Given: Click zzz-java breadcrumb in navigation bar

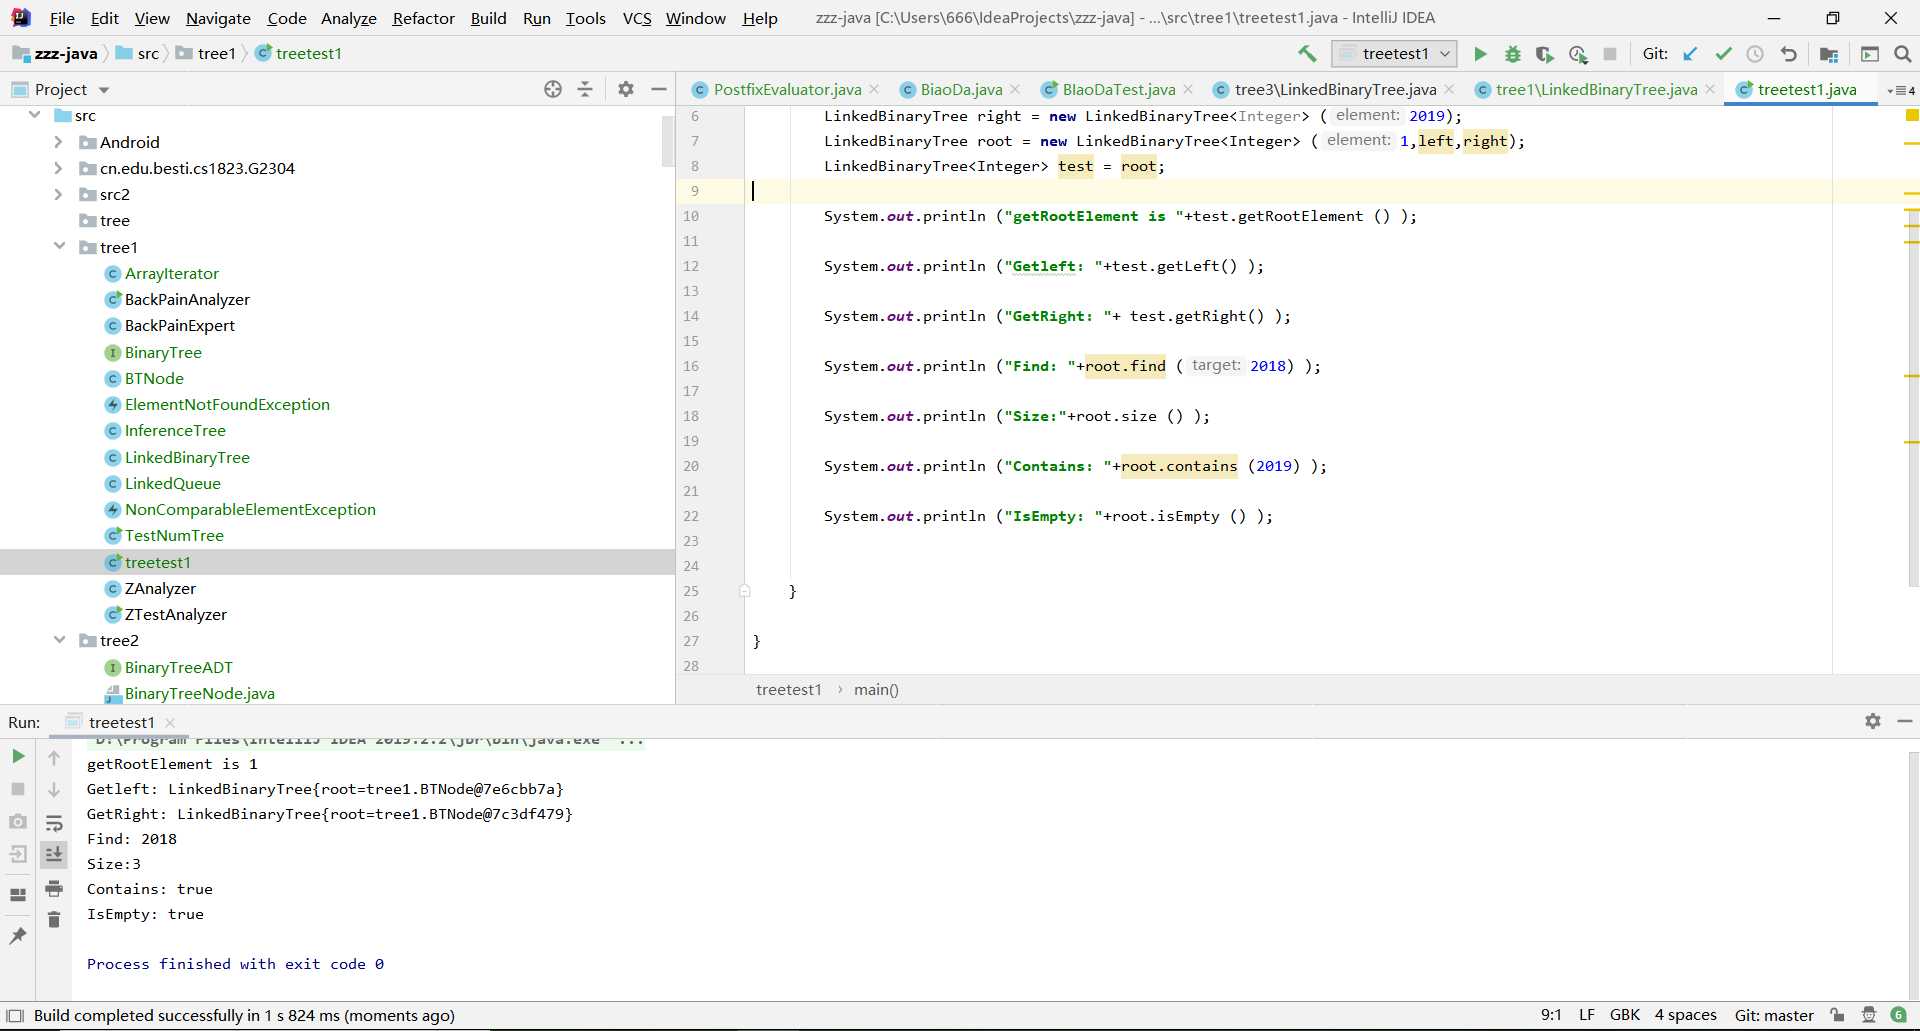Looking at the screenshot, I should pyautogui.click(x=66, y=53).
